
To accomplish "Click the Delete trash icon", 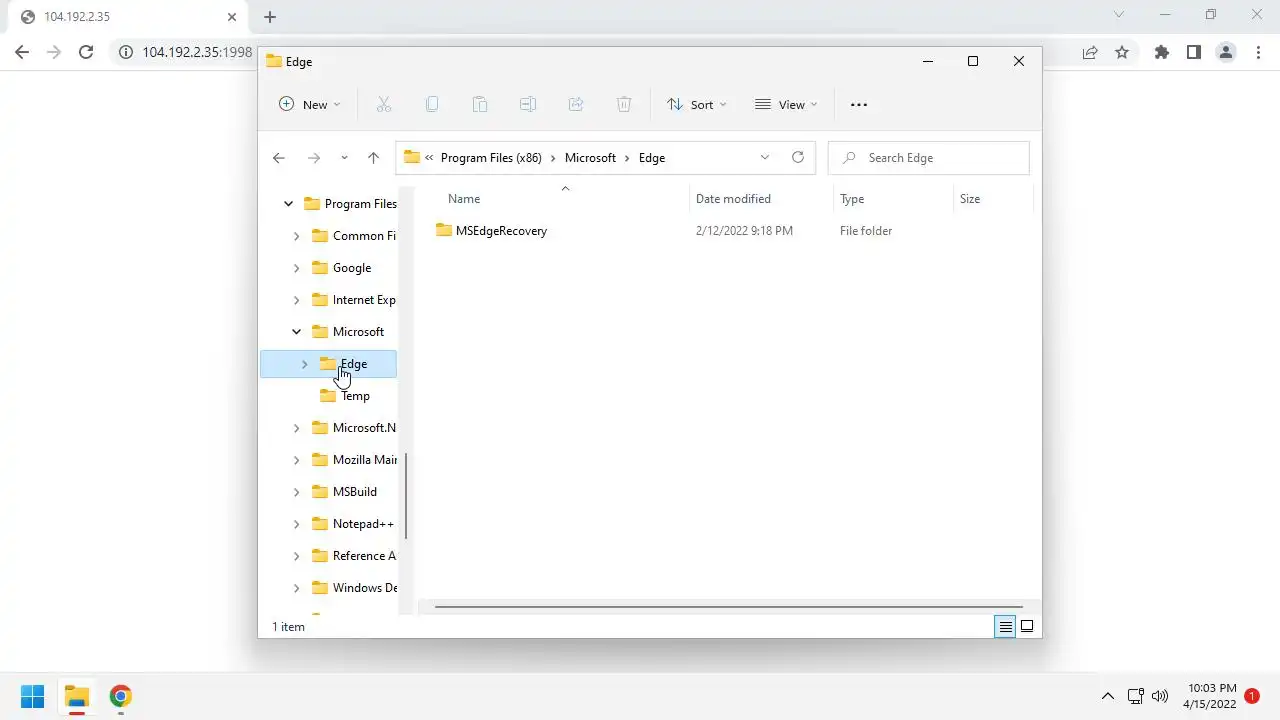I will click(624, 104).
